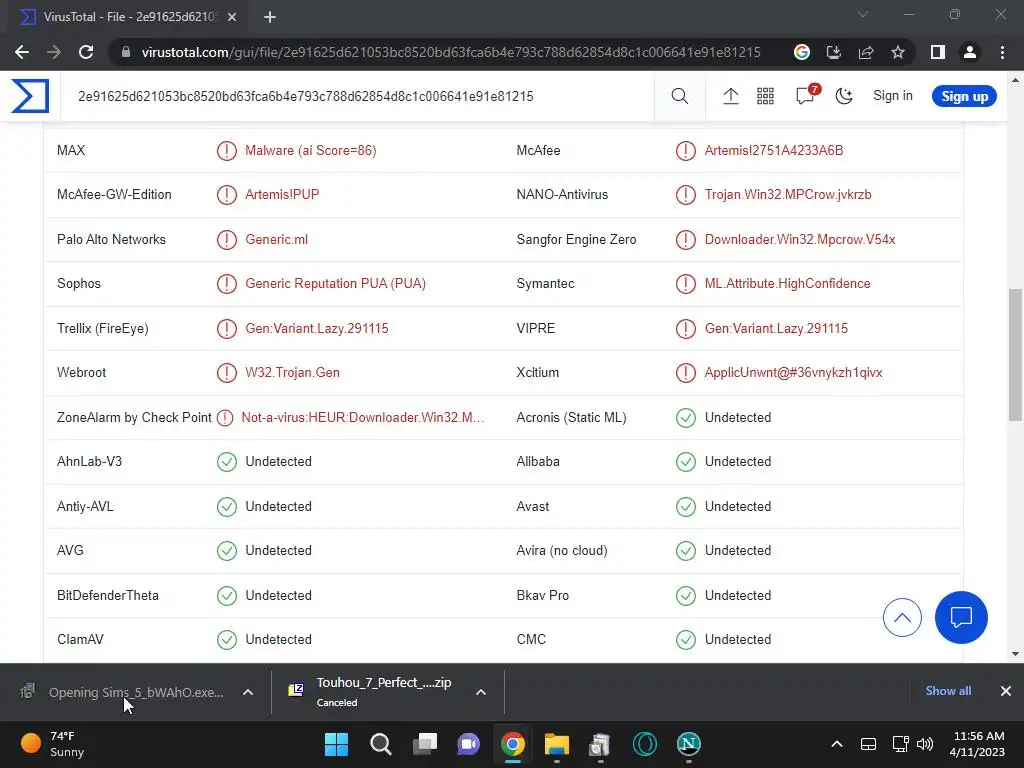The image size is (1024, 768).
Task: Close the VirusTotal tab
Action: tap(232, 17)
